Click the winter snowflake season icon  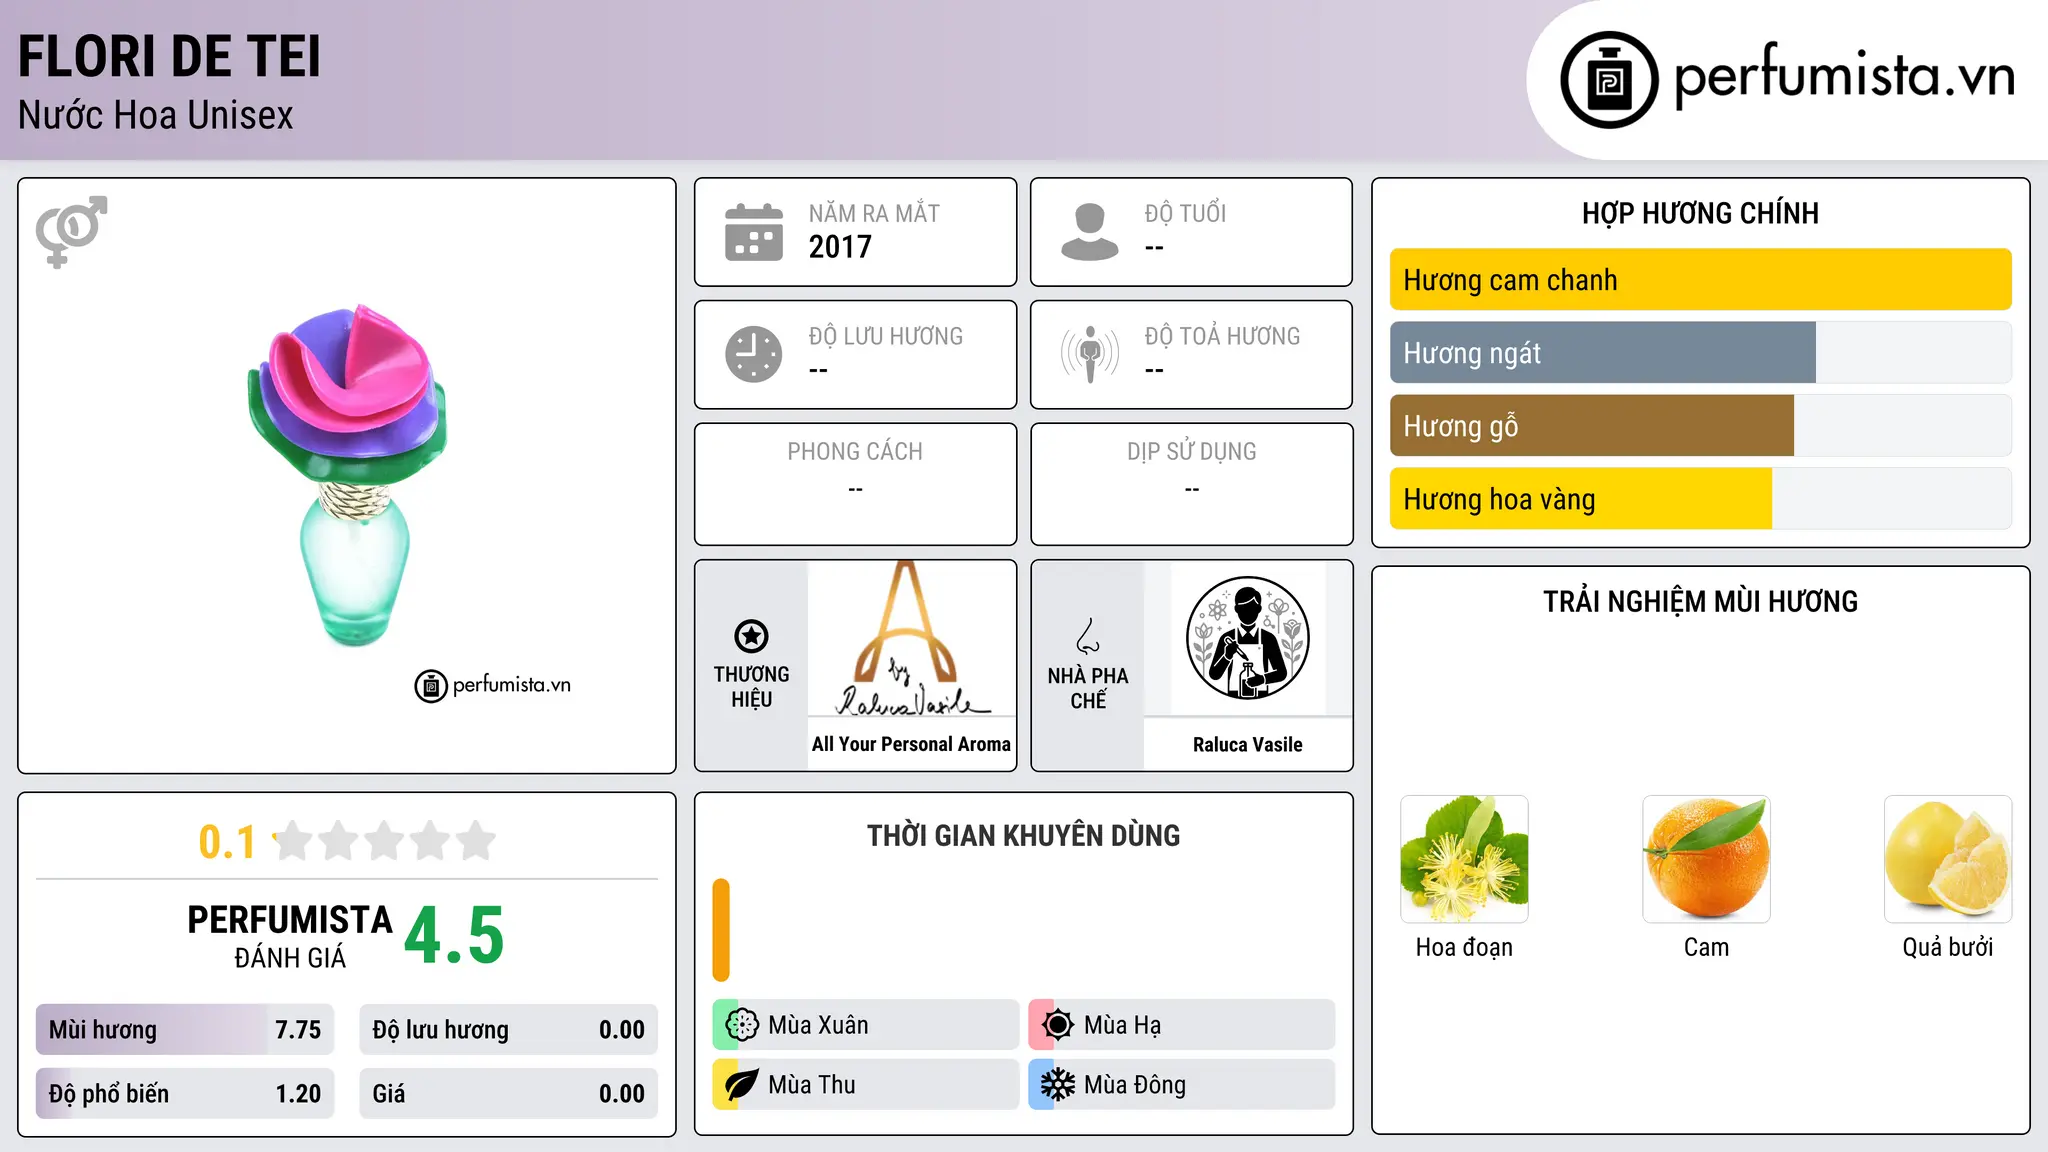point(1057,1085)
